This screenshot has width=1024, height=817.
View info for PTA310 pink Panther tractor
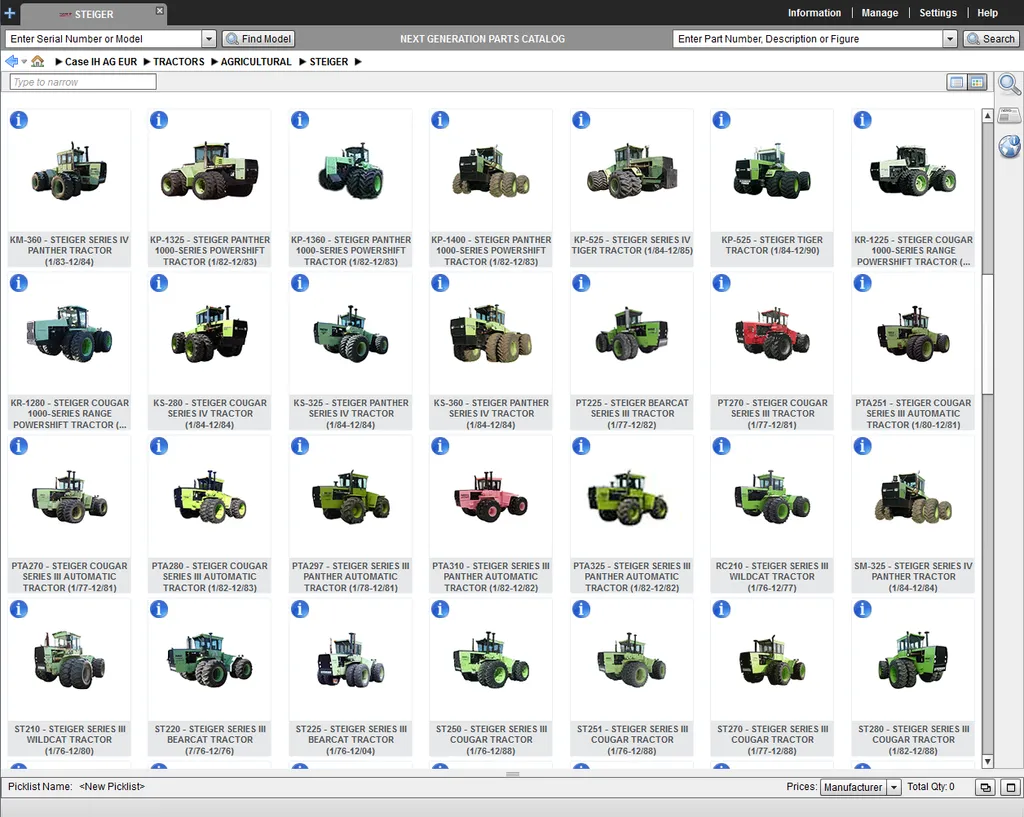(440, 446)
